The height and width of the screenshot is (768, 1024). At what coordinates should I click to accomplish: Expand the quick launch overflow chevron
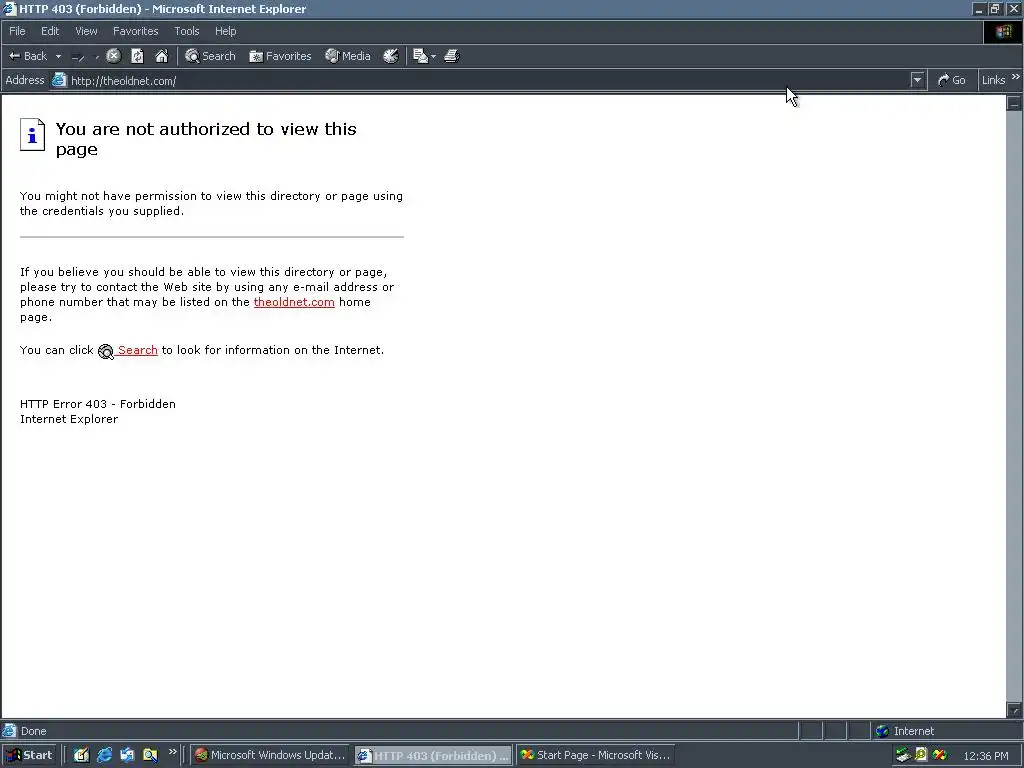[172, 752]
